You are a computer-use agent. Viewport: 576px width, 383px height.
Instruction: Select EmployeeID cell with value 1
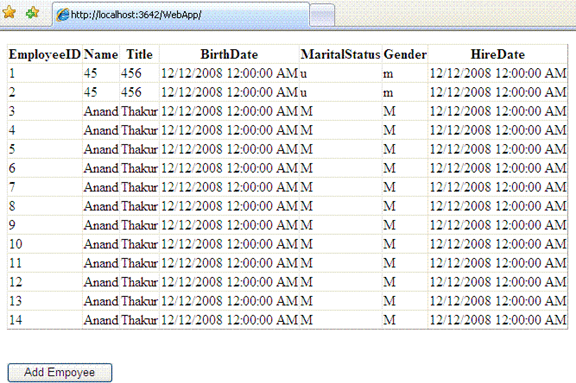tap(45, 73)
